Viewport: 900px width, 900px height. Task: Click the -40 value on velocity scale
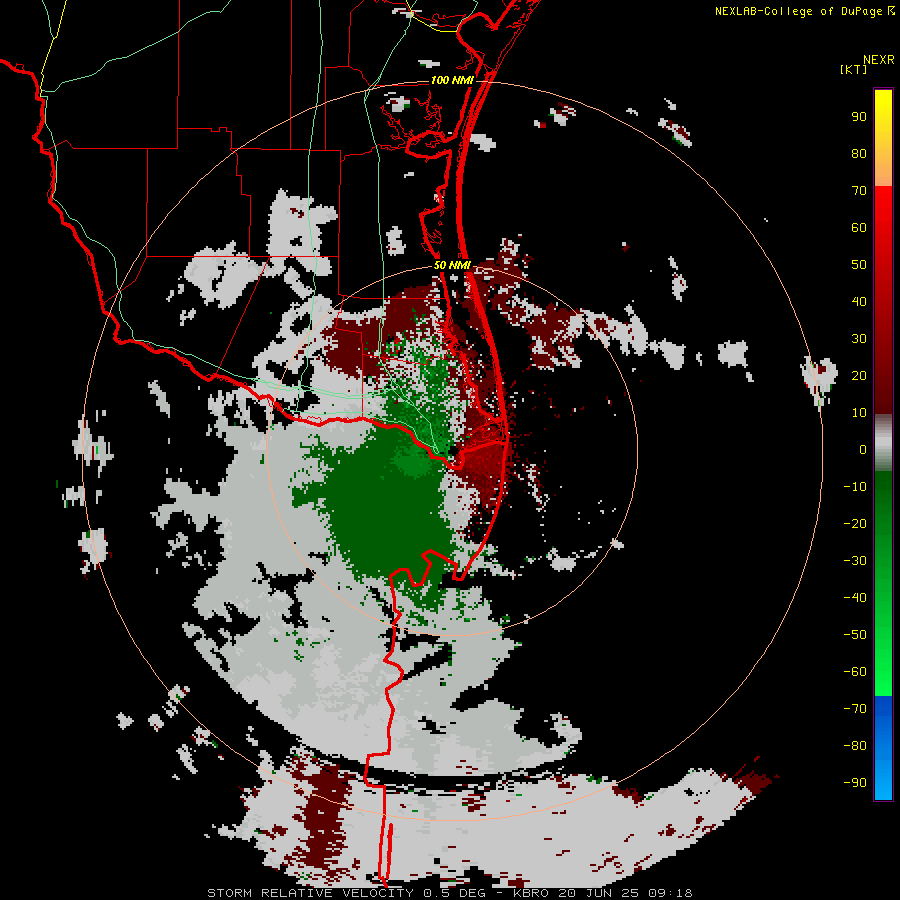(855, 598)
